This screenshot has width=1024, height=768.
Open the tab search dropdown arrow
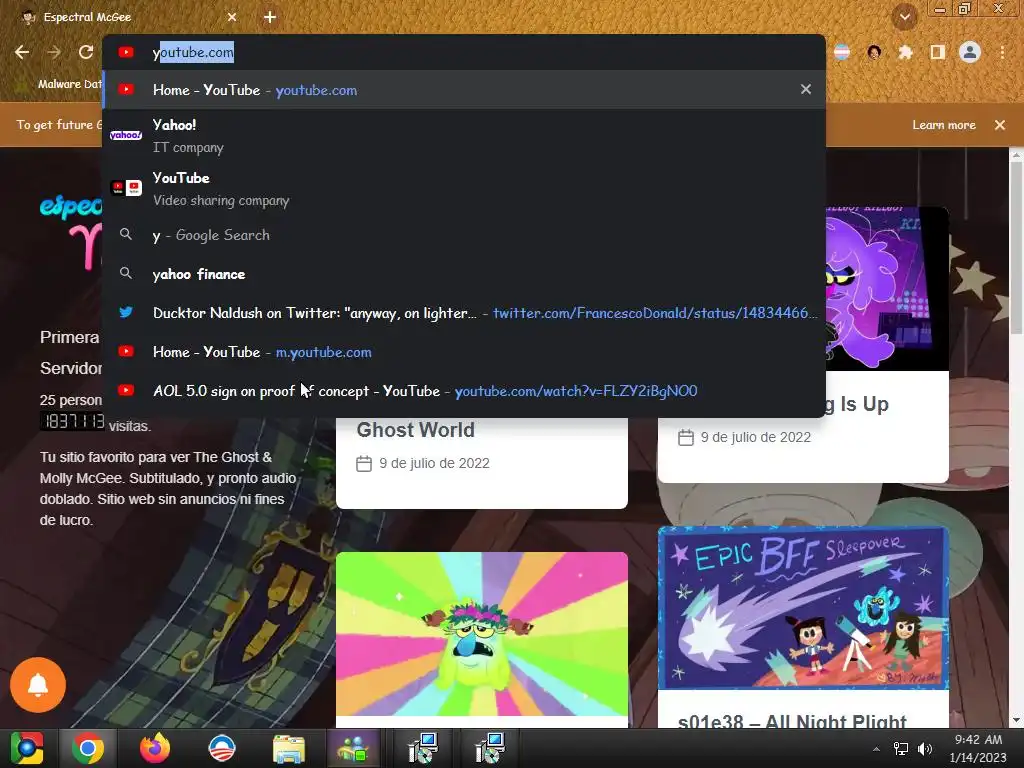click(x=904, y=17)
